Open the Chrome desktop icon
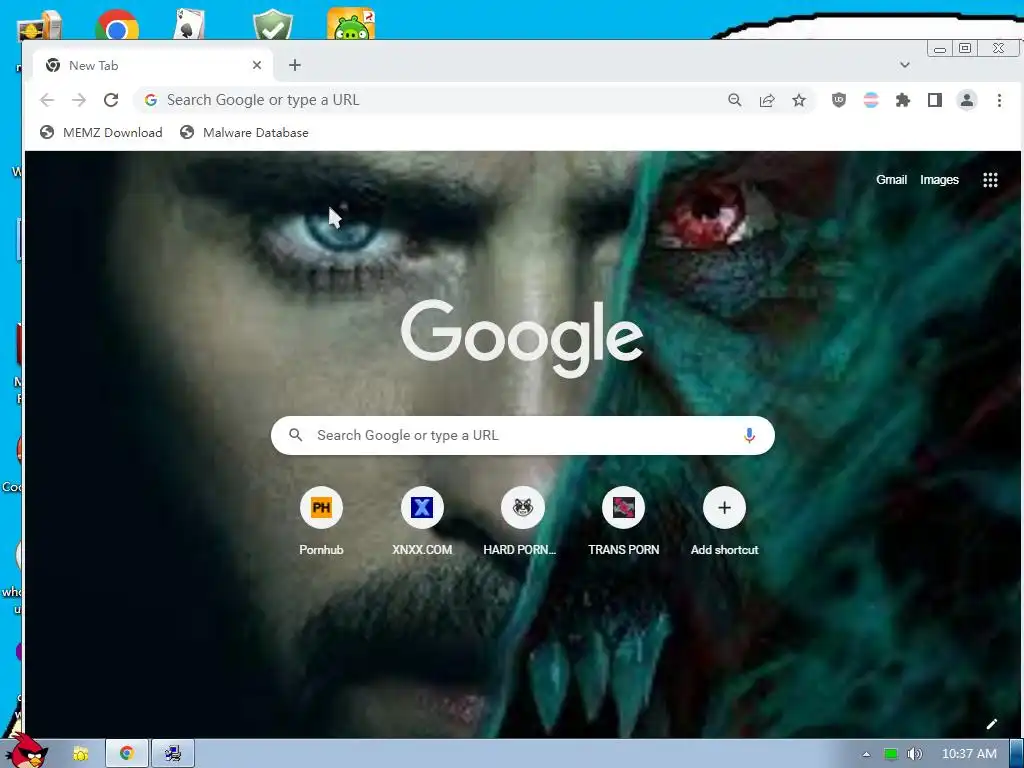Viewport: 1024px width, 768px height. [x=117, y=25]
